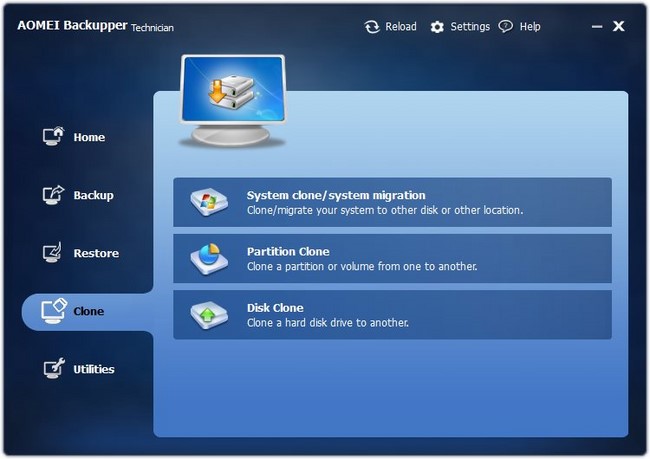The height and width of the screenshot is (459, 650).
Task: Click the Backup icon in sidebar
Action: (x=53, y=195)
